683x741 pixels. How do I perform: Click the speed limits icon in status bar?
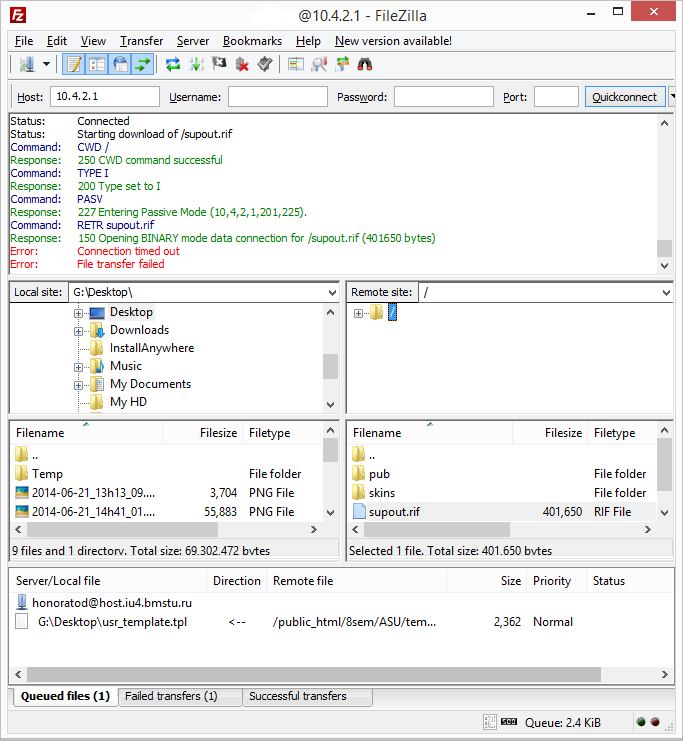509,721
